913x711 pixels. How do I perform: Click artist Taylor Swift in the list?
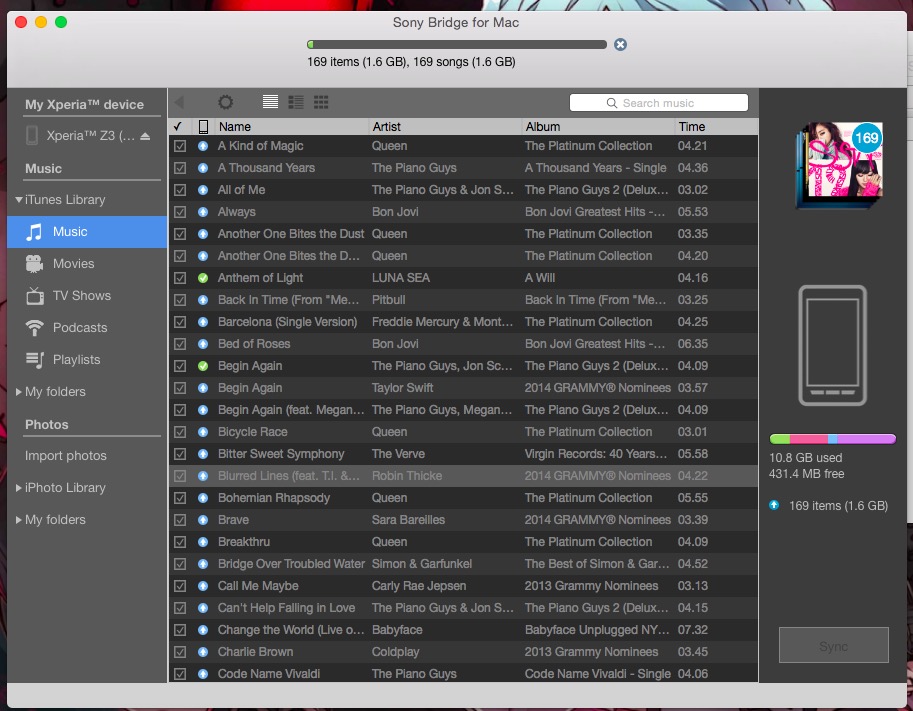(402, 388)
